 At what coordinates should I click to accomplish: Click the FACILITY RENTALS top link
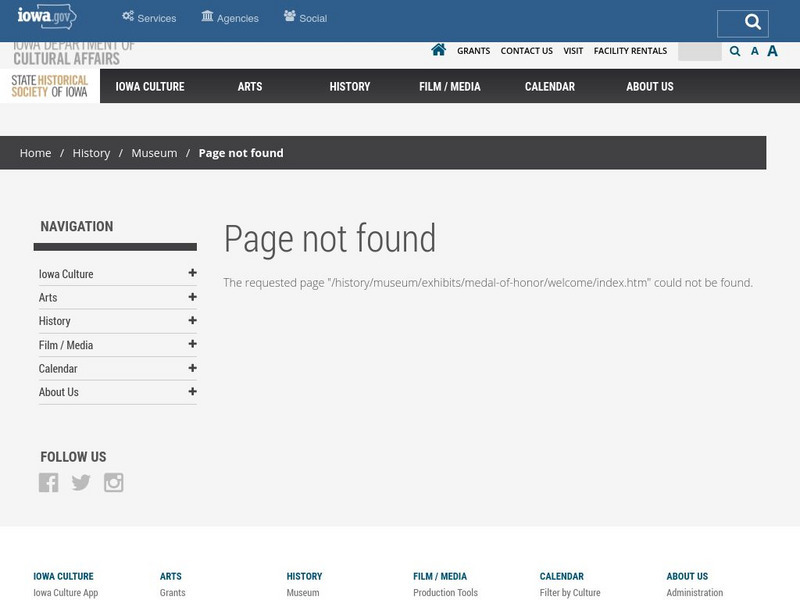[x=631, y=51]
